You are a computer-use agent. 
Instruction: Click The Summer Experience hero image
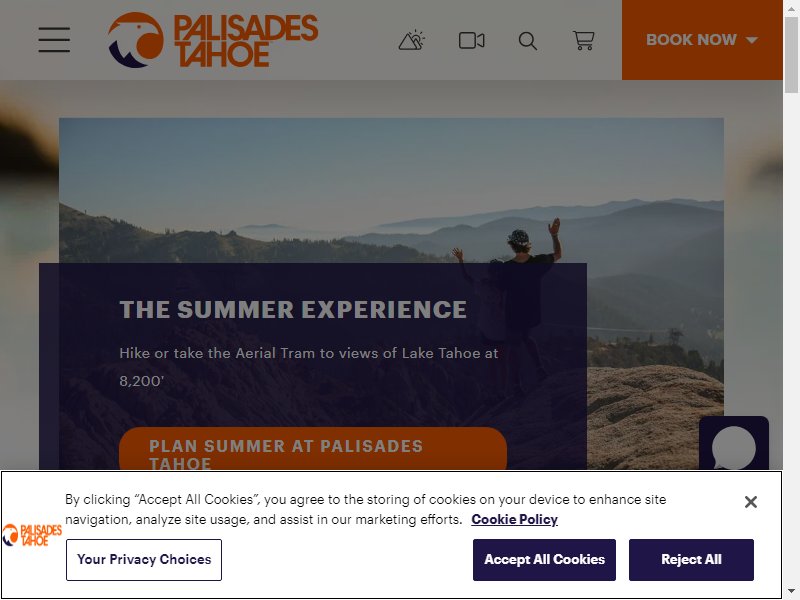click(x=391, y=190)
